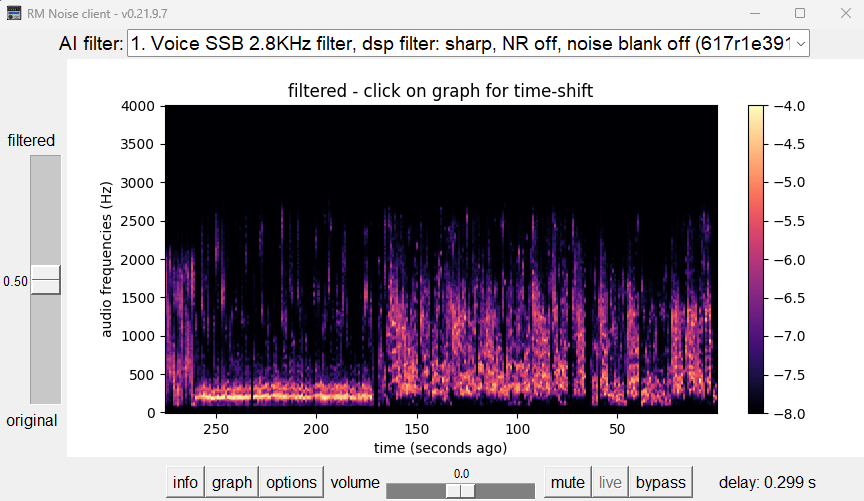Viewport: 864px width, 501px height.
Task: Mute the audio output
Action: coord(568,482)
